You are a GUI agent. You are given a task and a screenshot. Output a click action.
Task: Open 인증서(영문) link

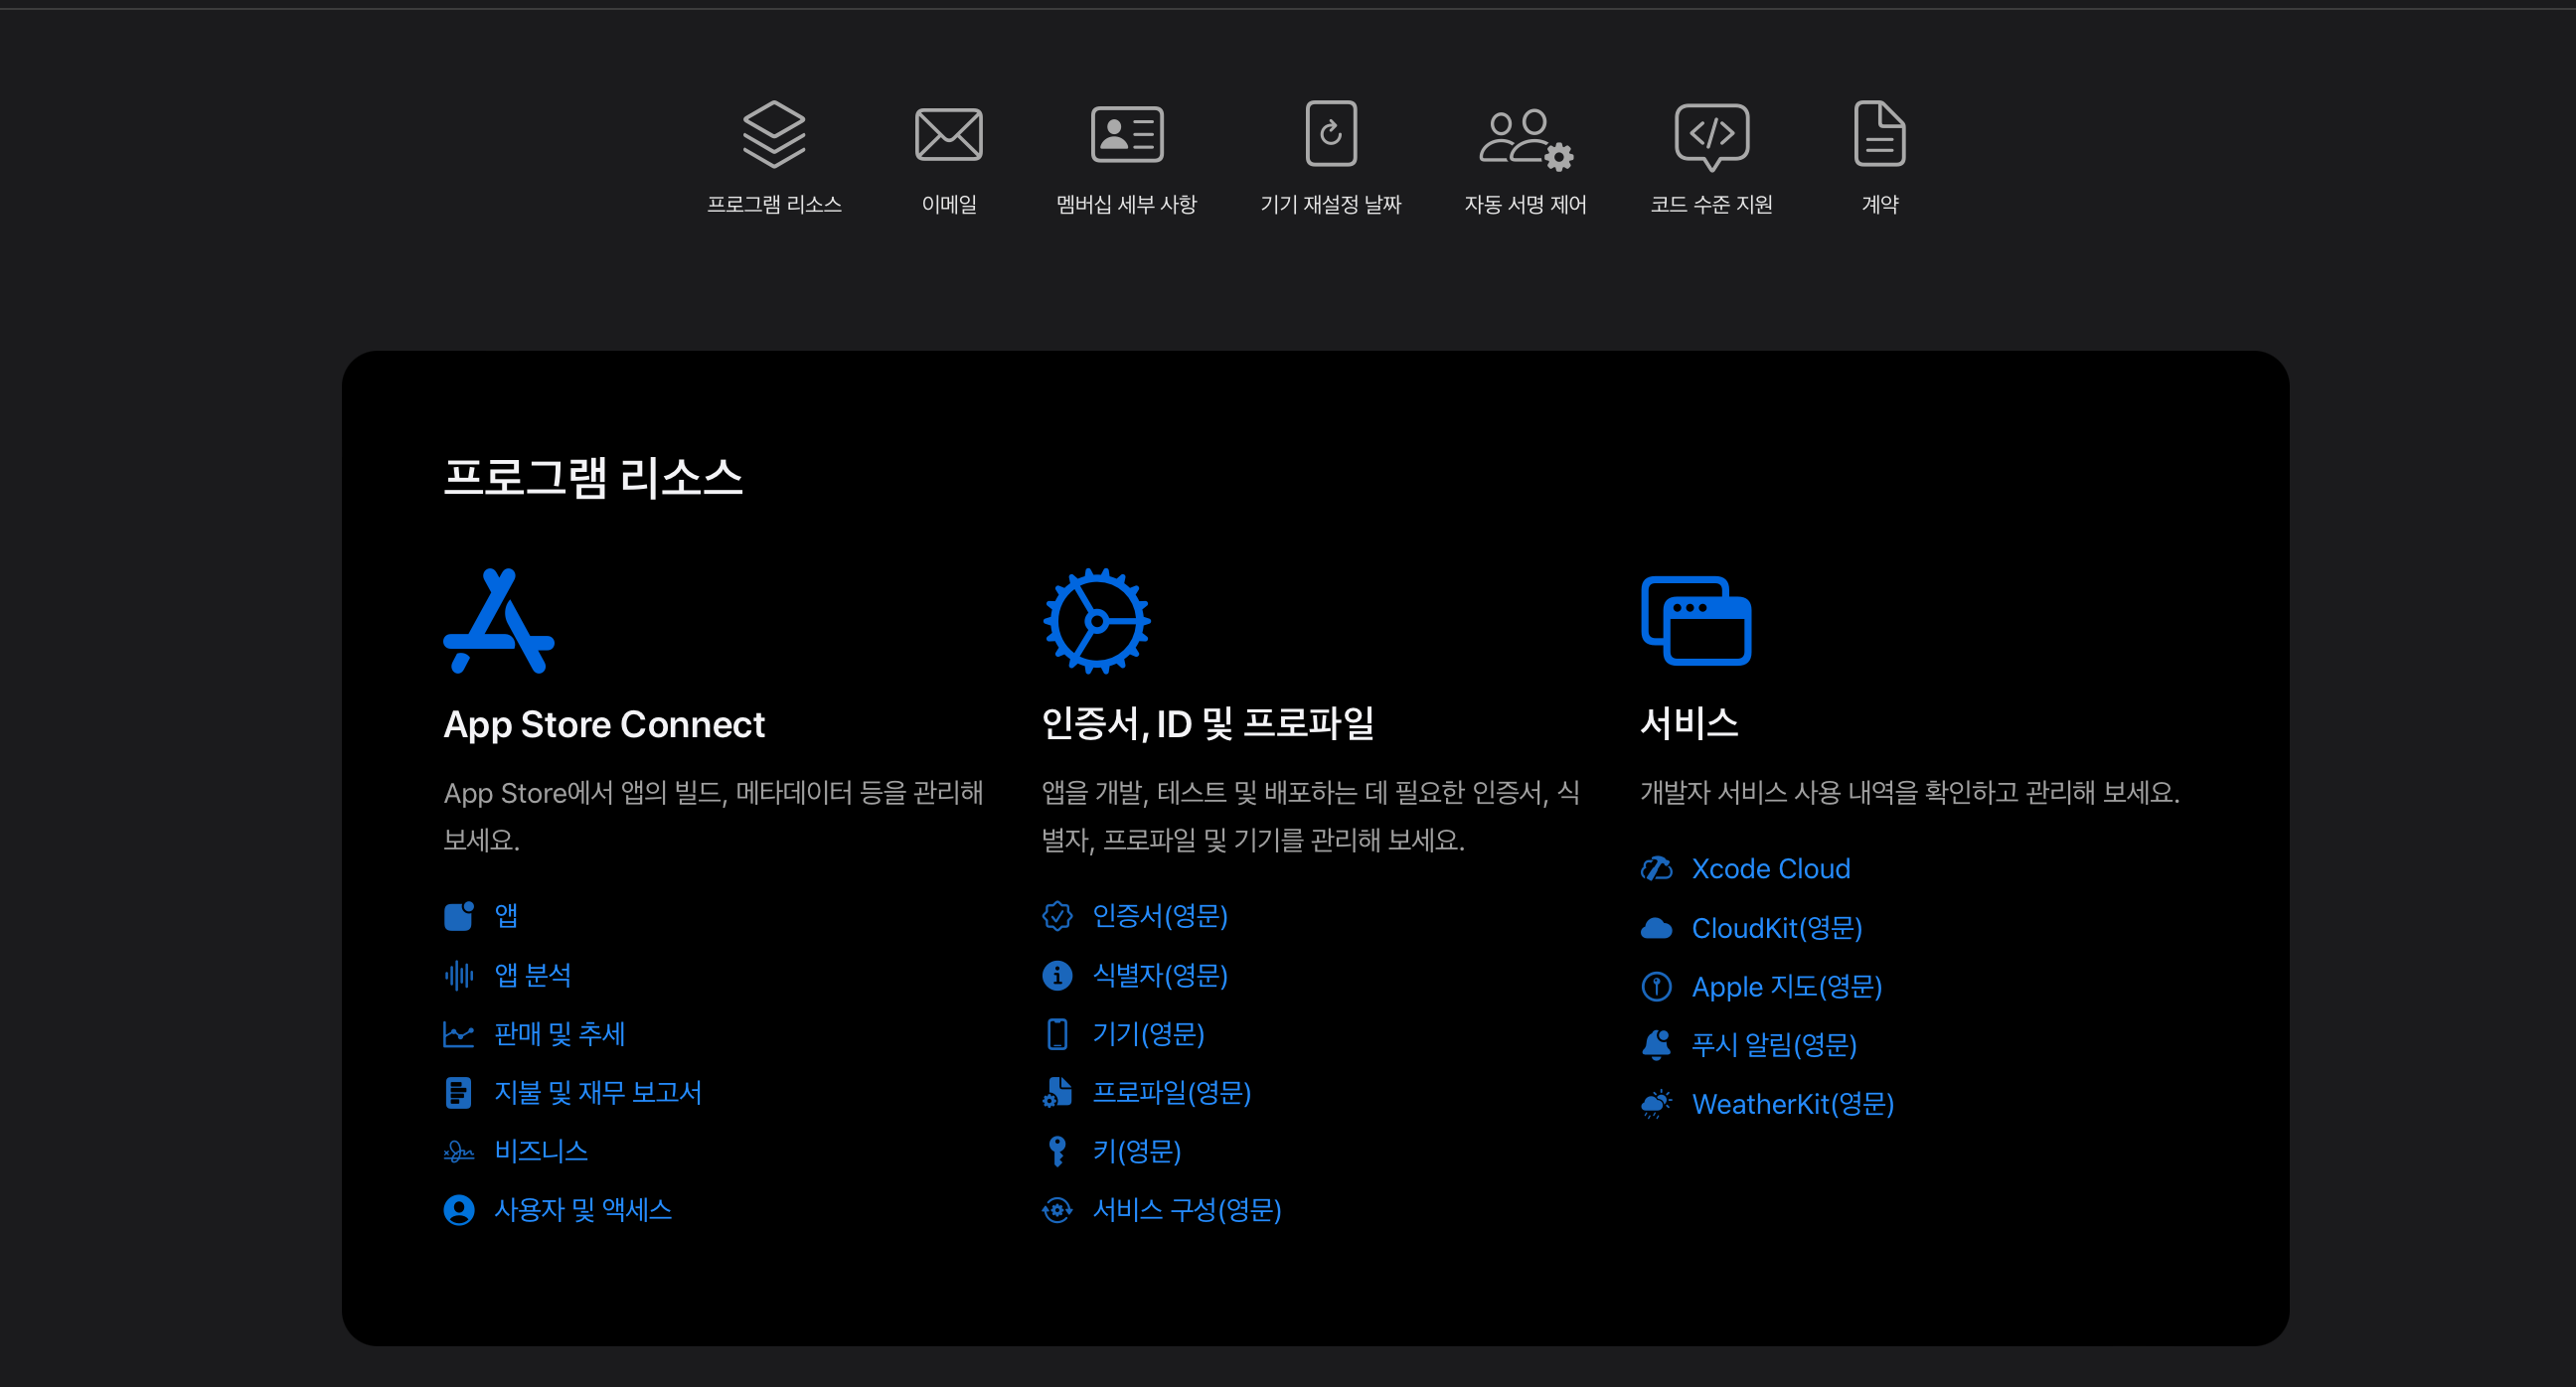[1159, 916]
